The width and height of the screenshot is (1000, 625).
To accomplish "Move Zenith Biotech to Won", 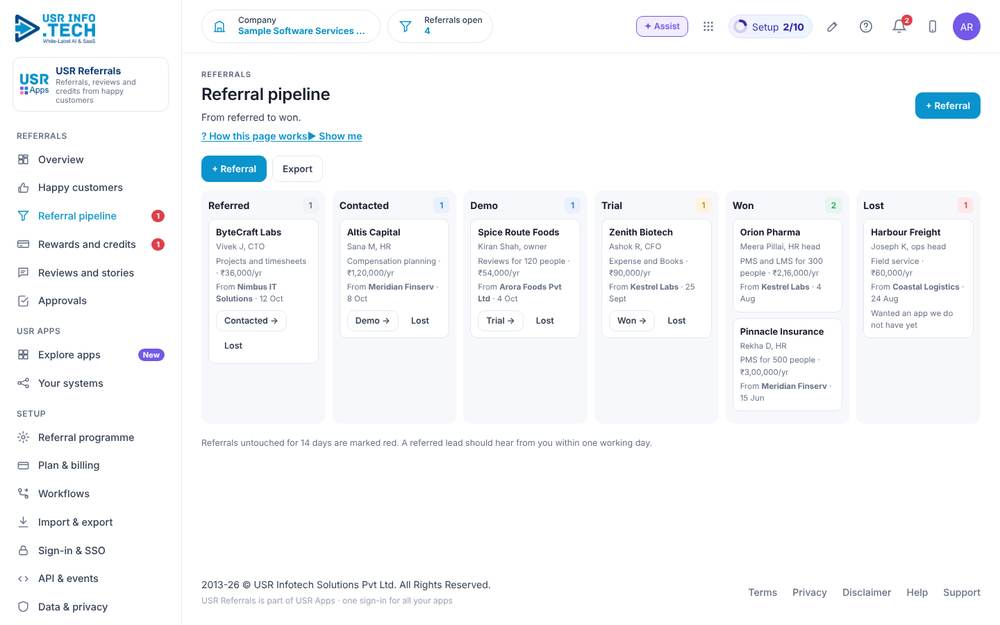I will tap(631, 321).
